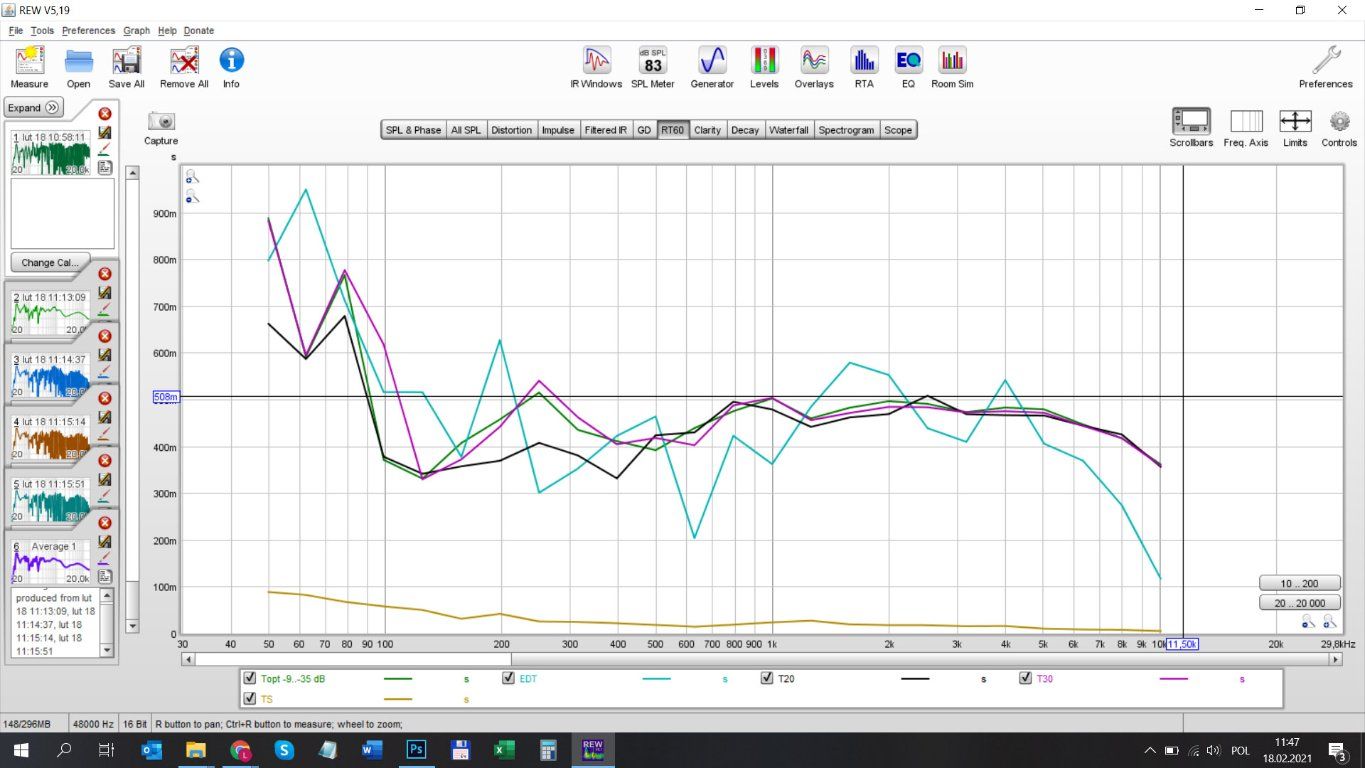The height and width of the screenshot is (768, 1365).
Task: Toggle TS trace visibility
Action: [x=250, y=698]
